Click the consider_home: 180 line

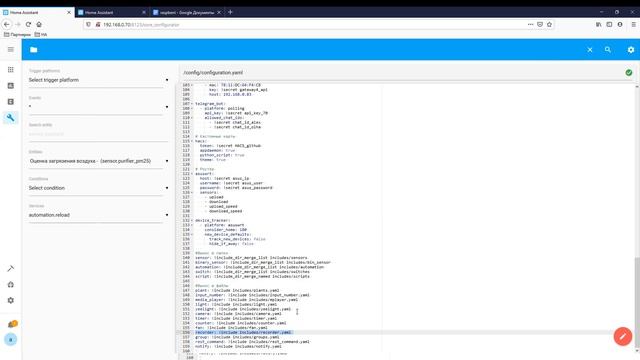coord(226,230)
